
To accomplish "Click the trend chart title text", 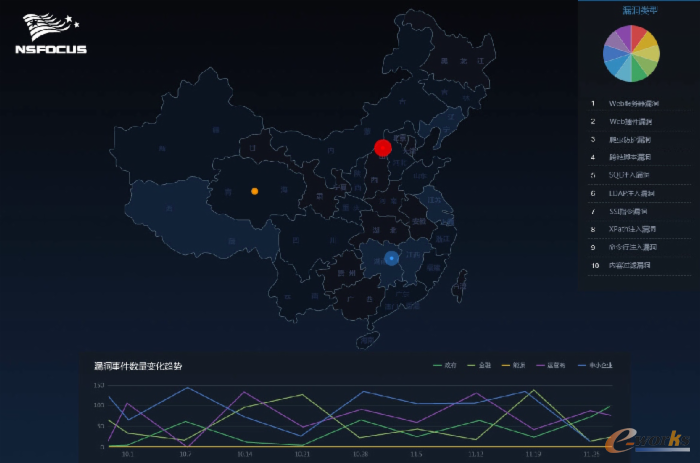I will pyautogui.click(x=138, y=366).
